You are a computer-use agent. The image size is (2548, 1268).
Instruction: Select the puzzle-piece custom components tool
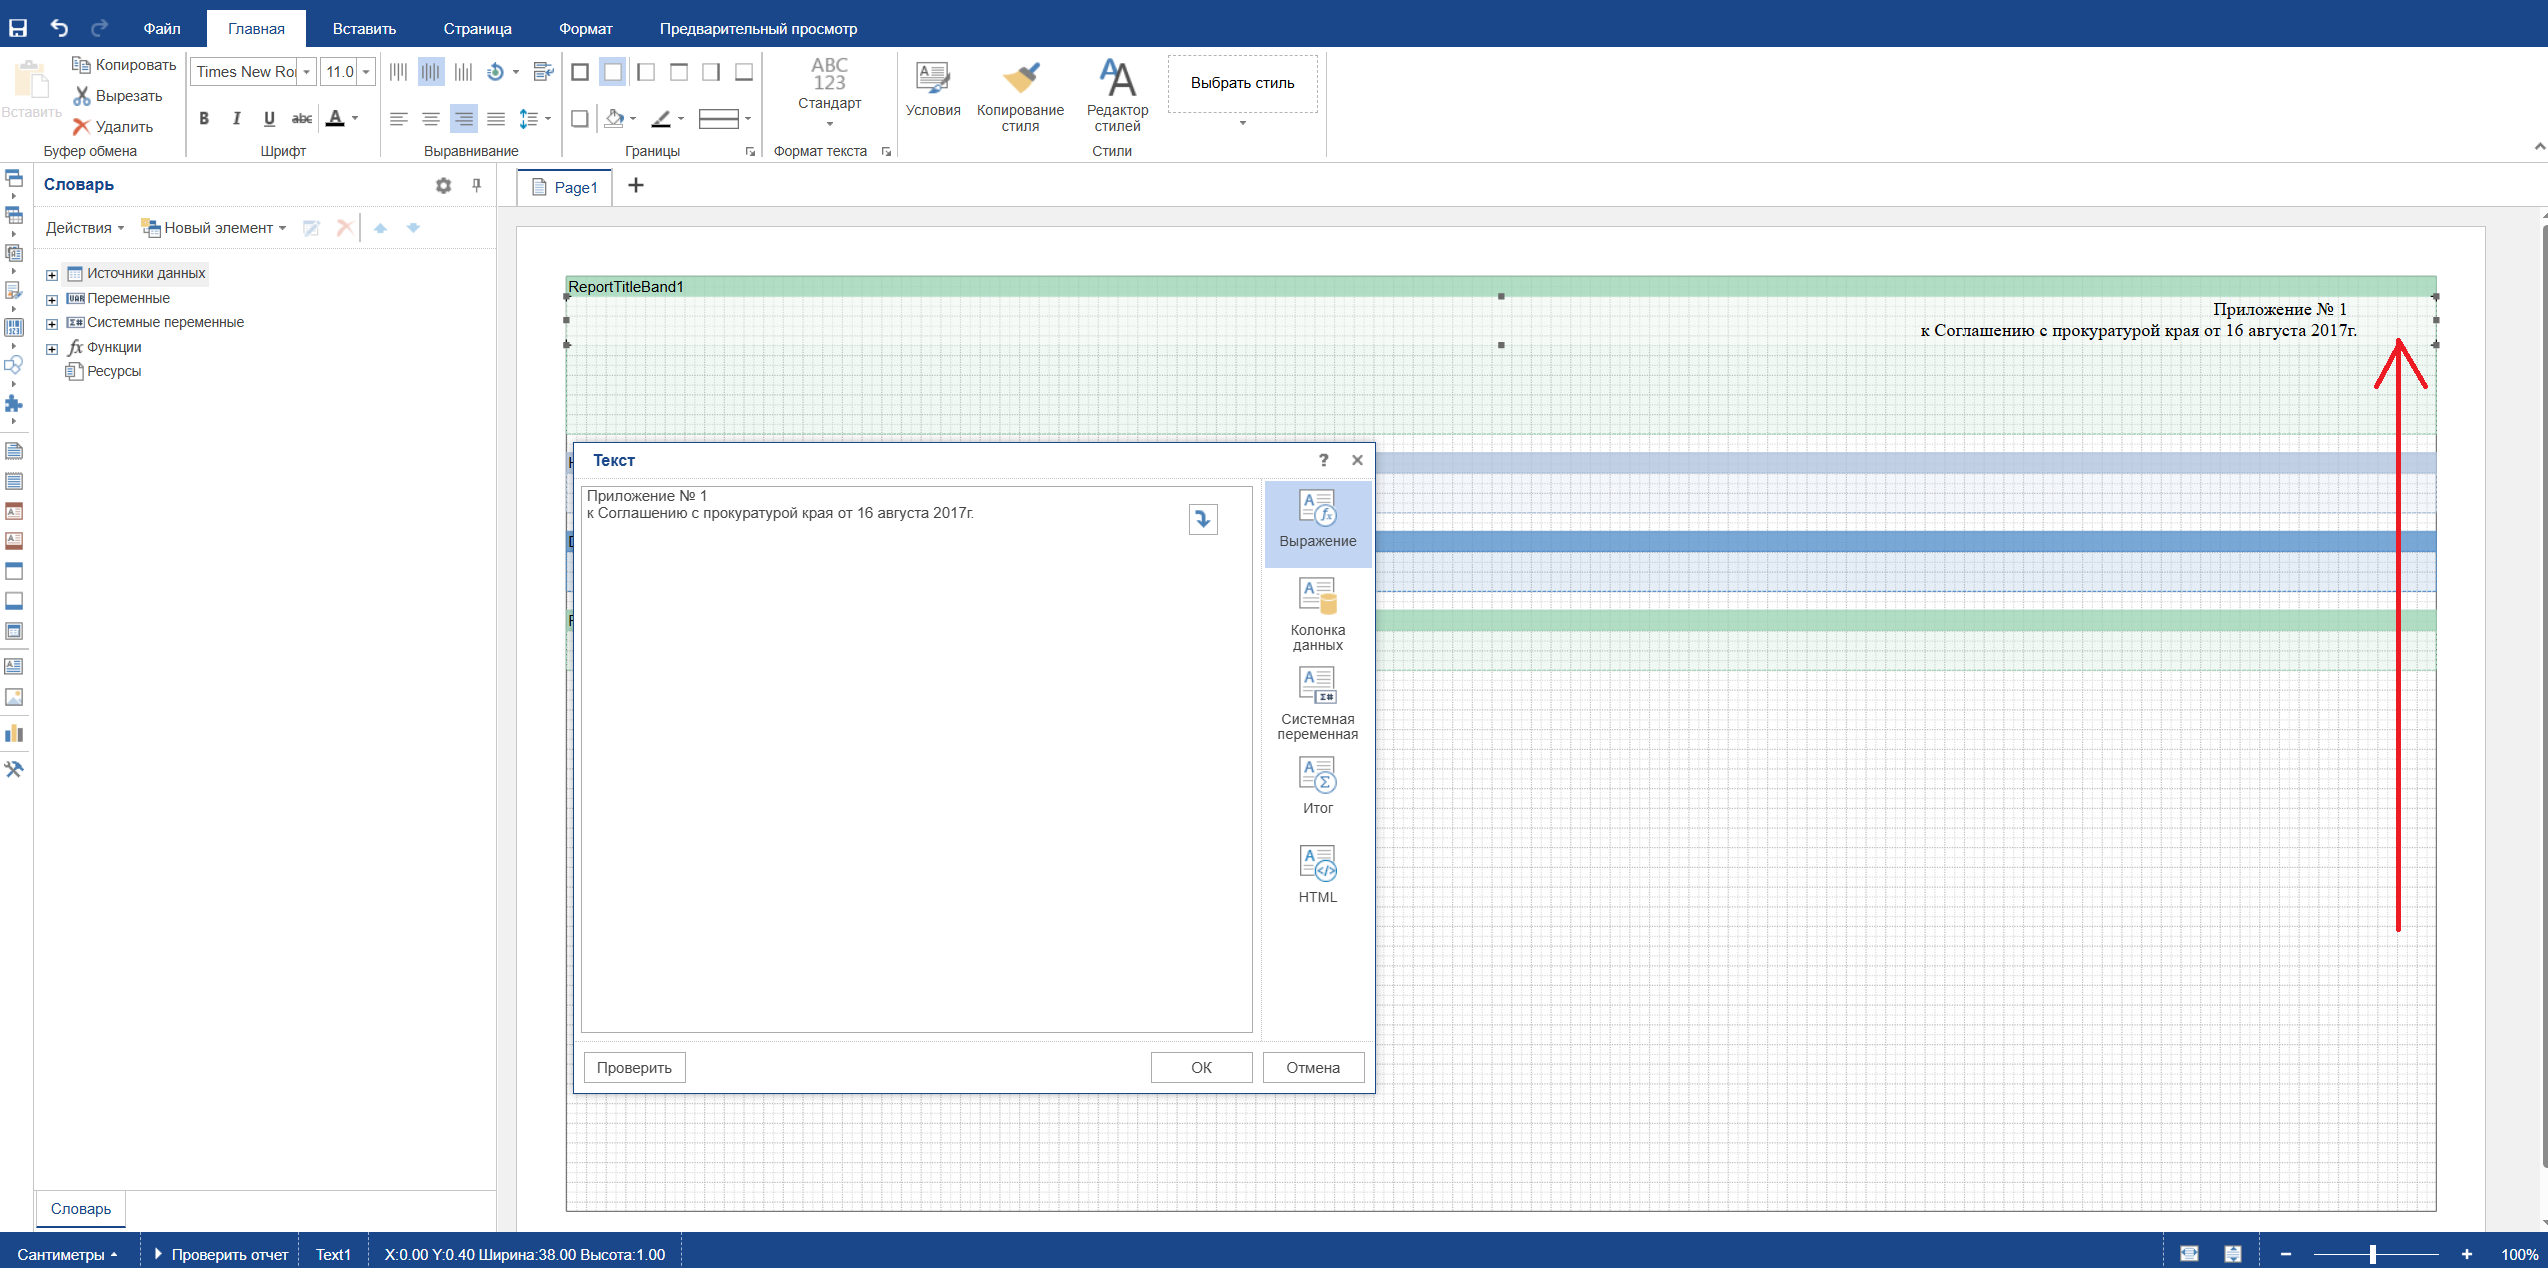(x=14, y=403)
